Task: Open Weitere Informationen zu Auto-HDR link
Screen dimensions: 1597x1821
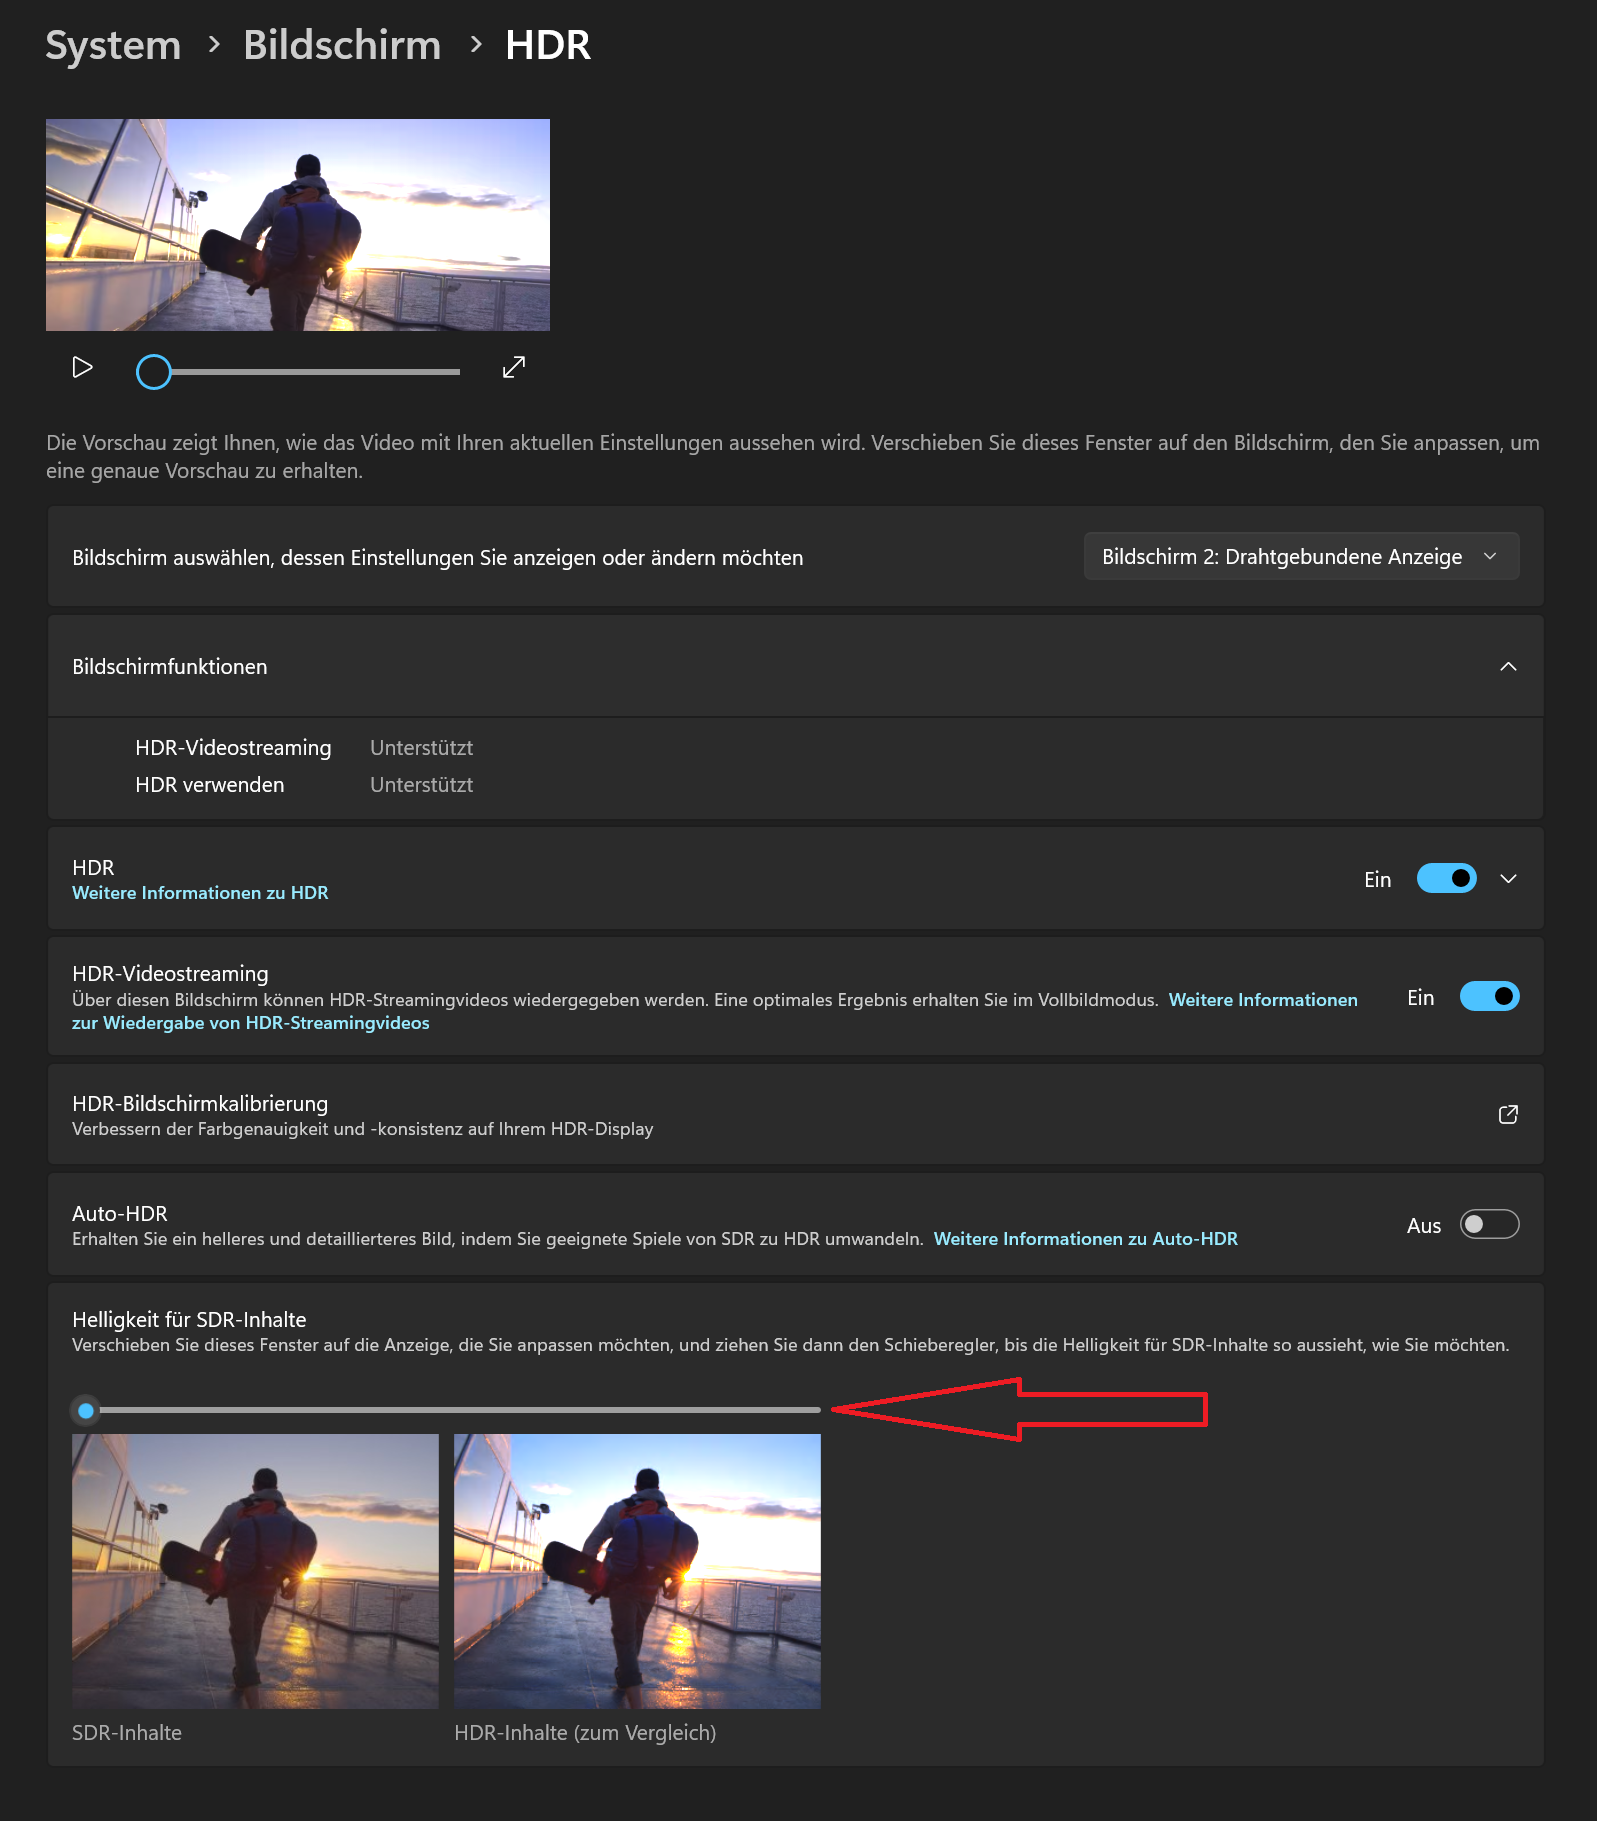Action: click(x=1085, y=1239)
